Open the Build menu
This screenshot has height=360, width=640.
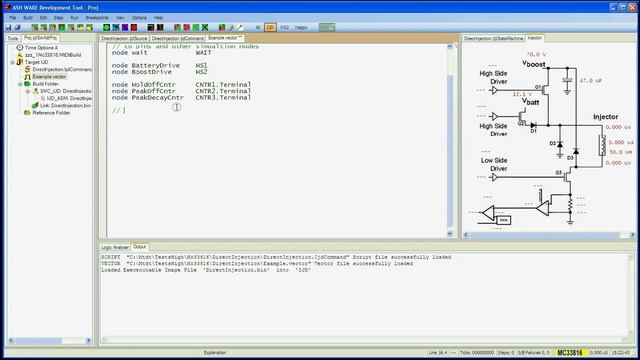coord(28,18)
